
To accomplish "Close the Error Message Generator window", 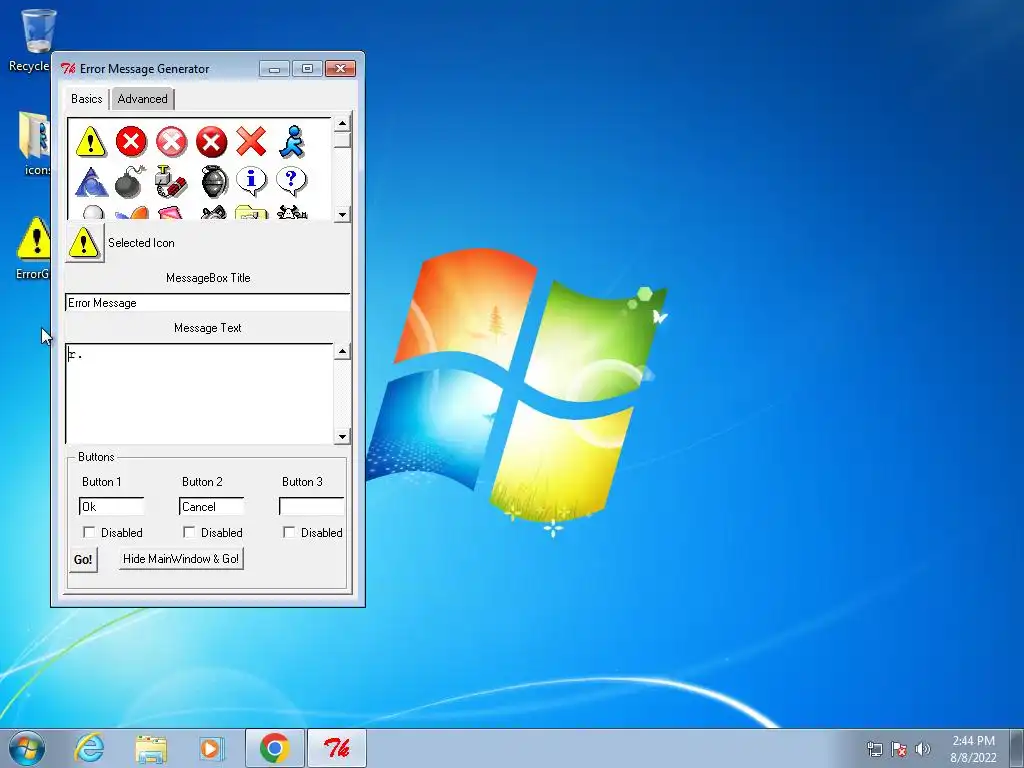I will pos(340,69).
